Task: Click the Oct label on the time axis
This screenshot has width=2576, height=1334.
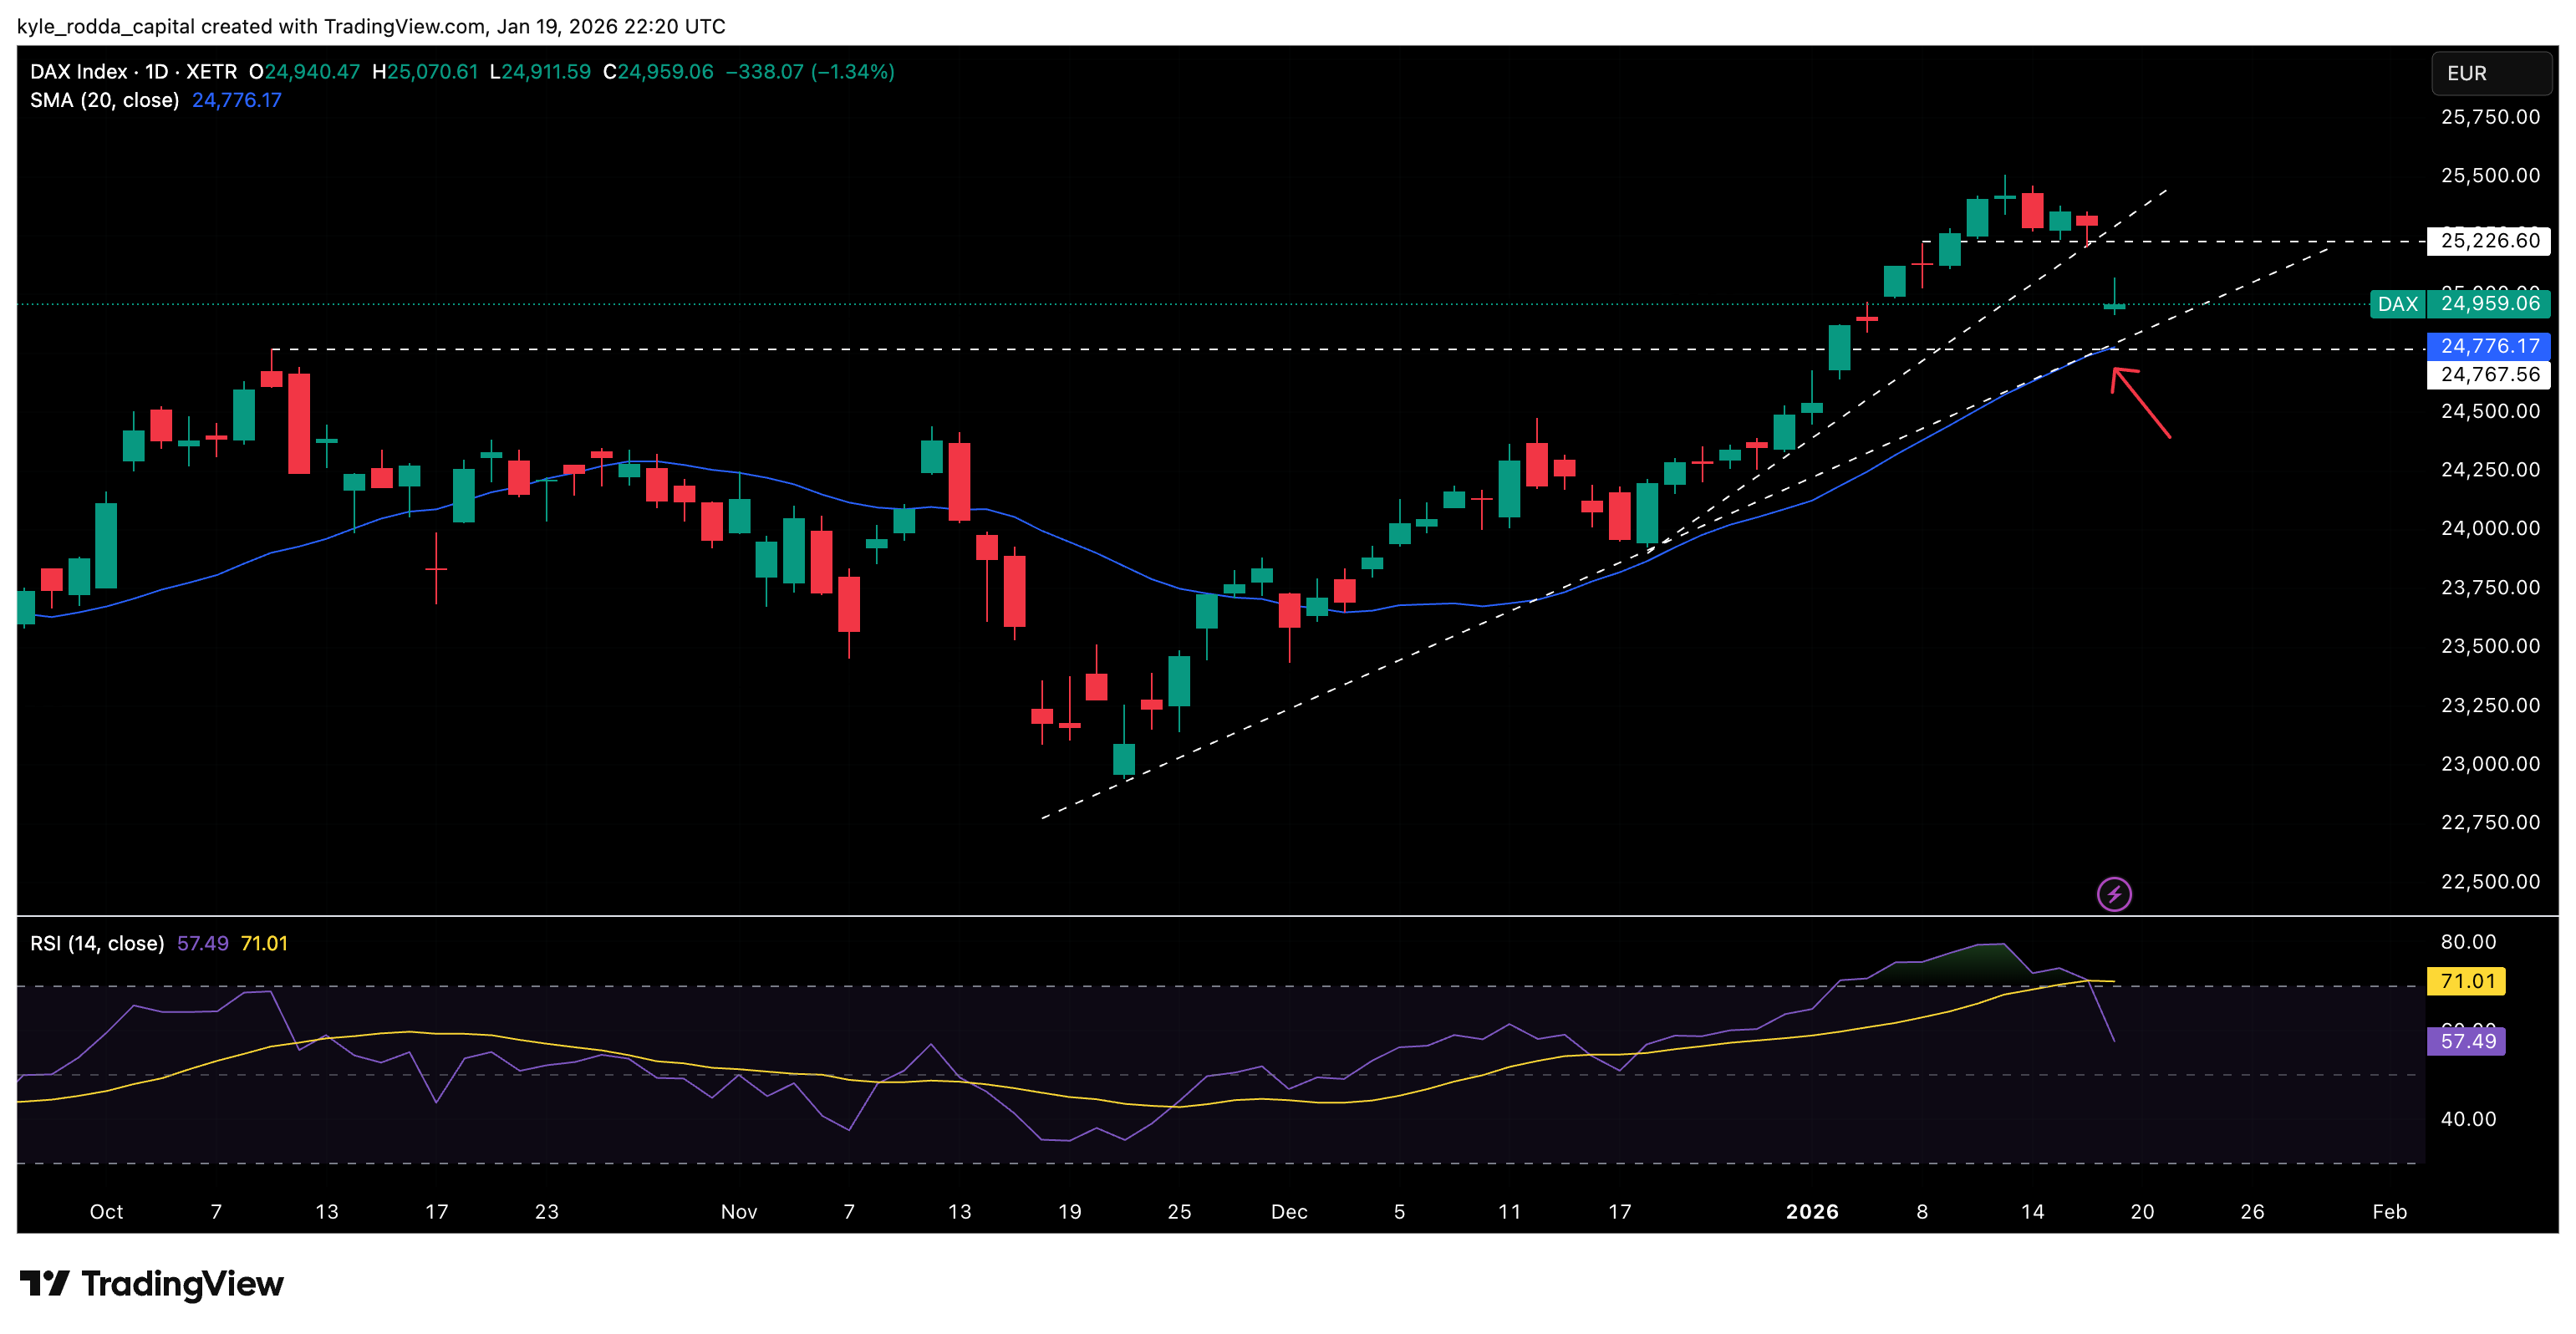Action: [x=107, y=1211]
